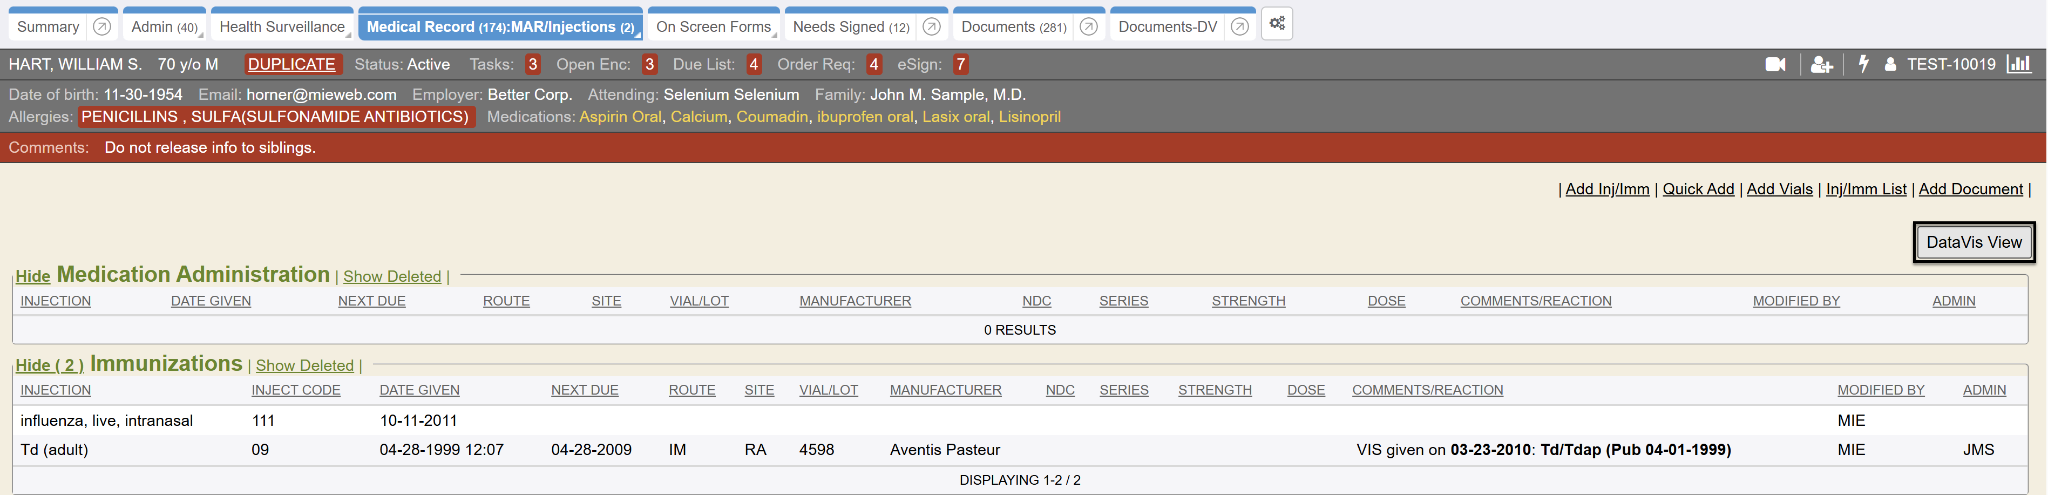Show deleted Immunizations entries
This screenshot has width=2048, height=495.
point(304,366)
